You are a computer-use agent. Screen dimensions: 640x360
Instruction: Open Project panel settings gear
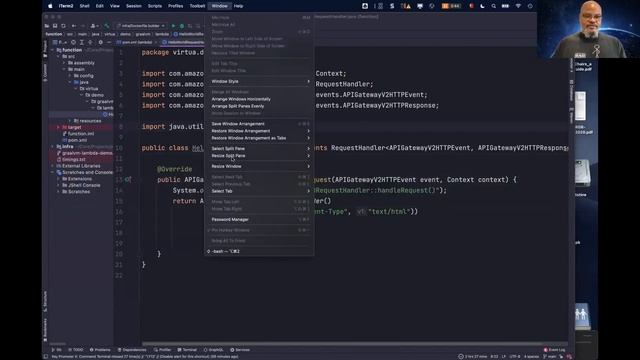100,42
